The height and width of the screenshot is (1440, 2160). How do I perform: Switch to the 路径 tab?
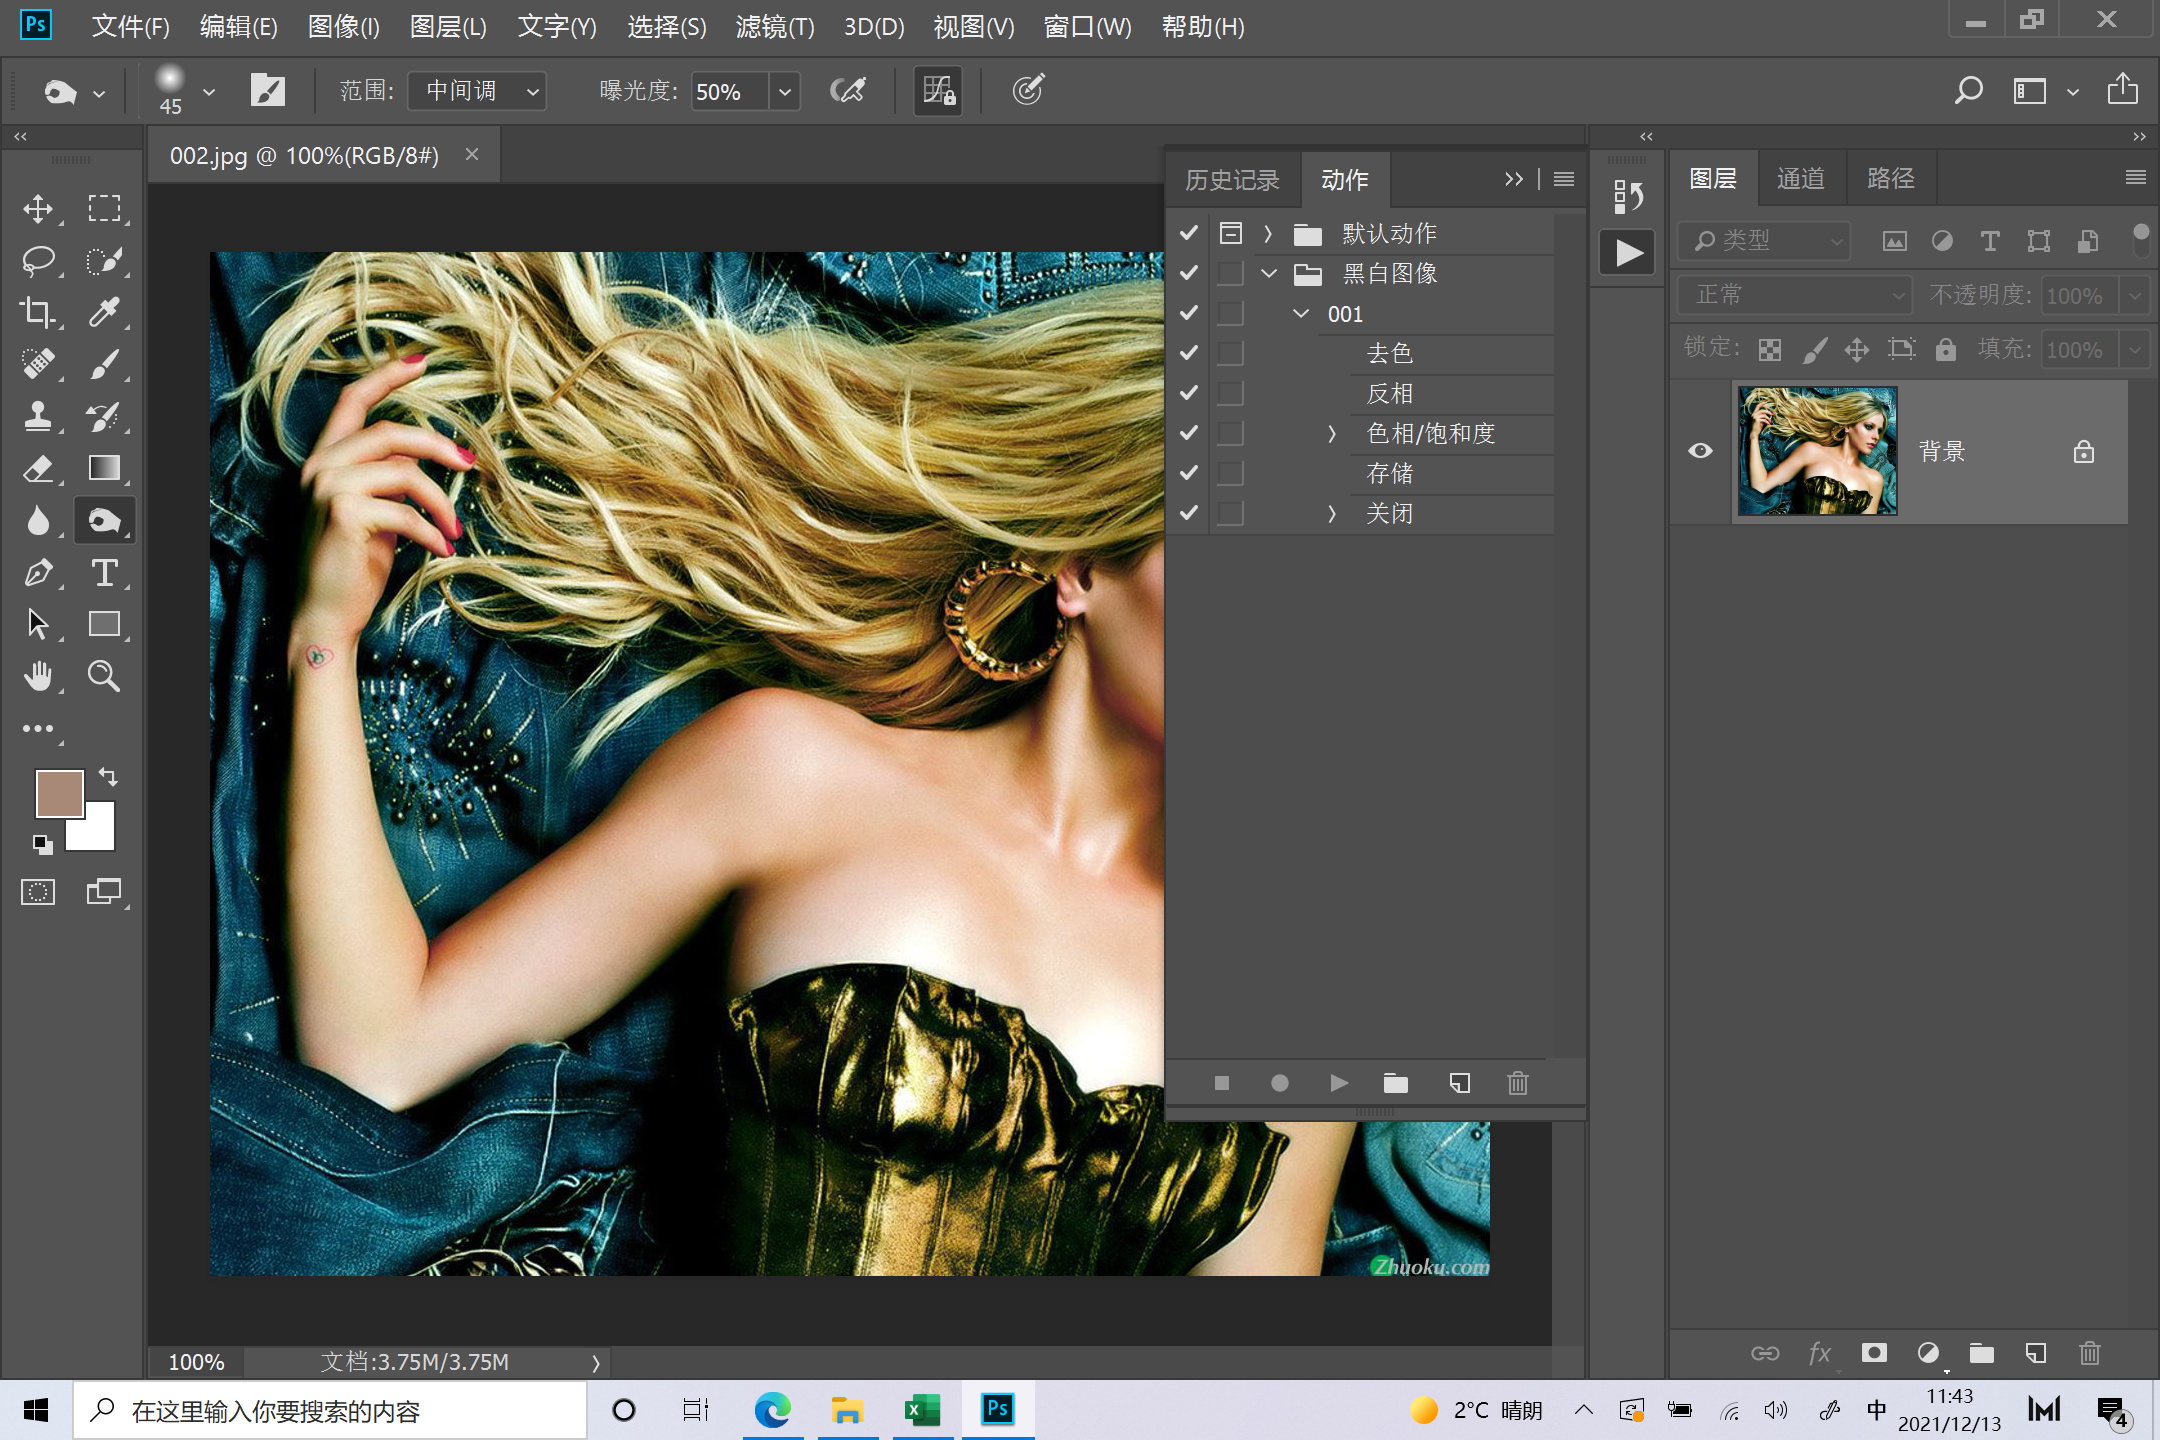(x=1891, y=179)
